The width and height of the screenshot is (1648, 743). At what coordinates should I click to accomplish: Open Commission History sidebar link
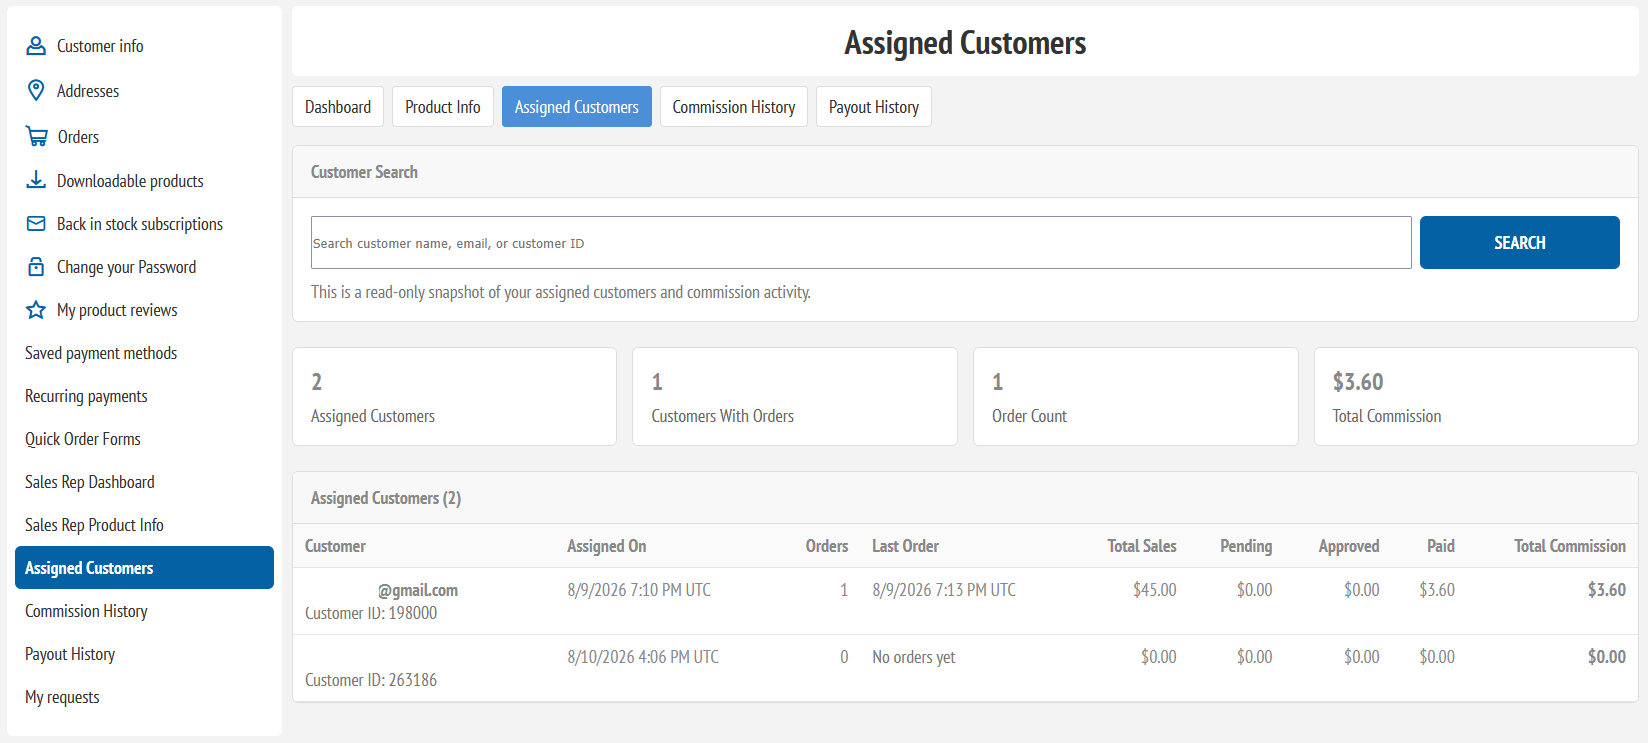point(86,611)
